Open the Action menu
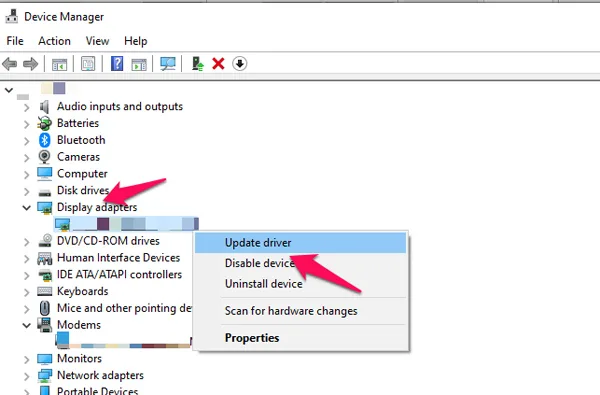Image resolution: width=600 pixels, height=395 pixels. point(54,41)
